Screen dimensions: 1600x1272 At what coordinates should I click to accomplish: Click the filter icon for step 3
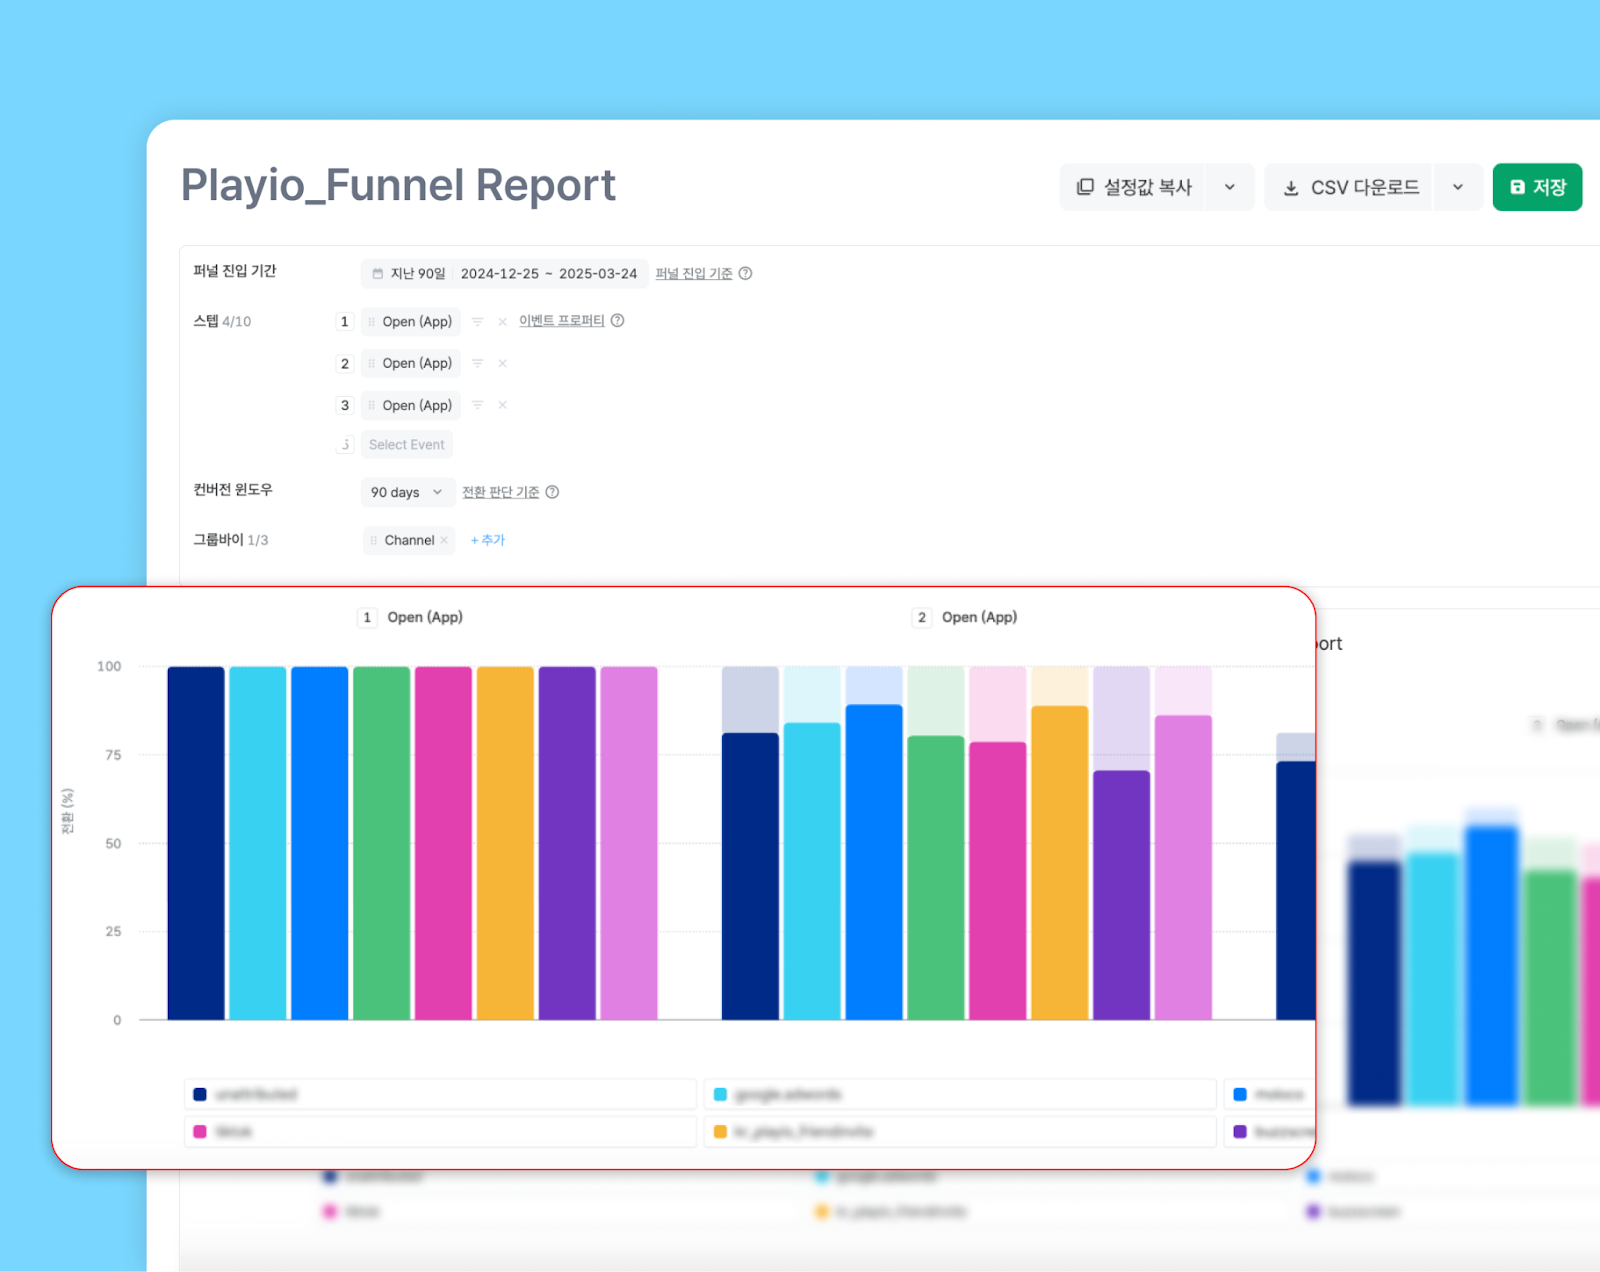click(477, 406)
